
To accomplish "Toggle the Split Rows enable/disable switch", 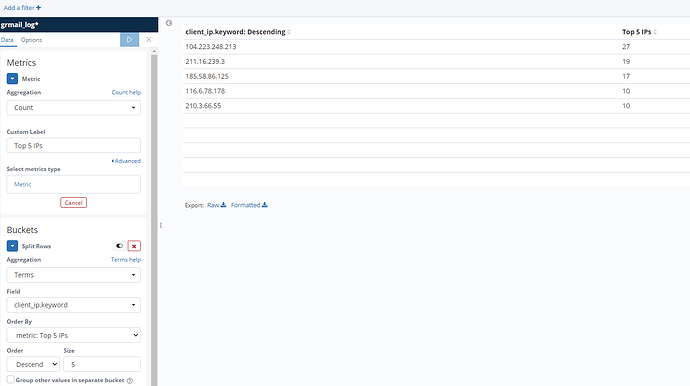I will (119, 246).
